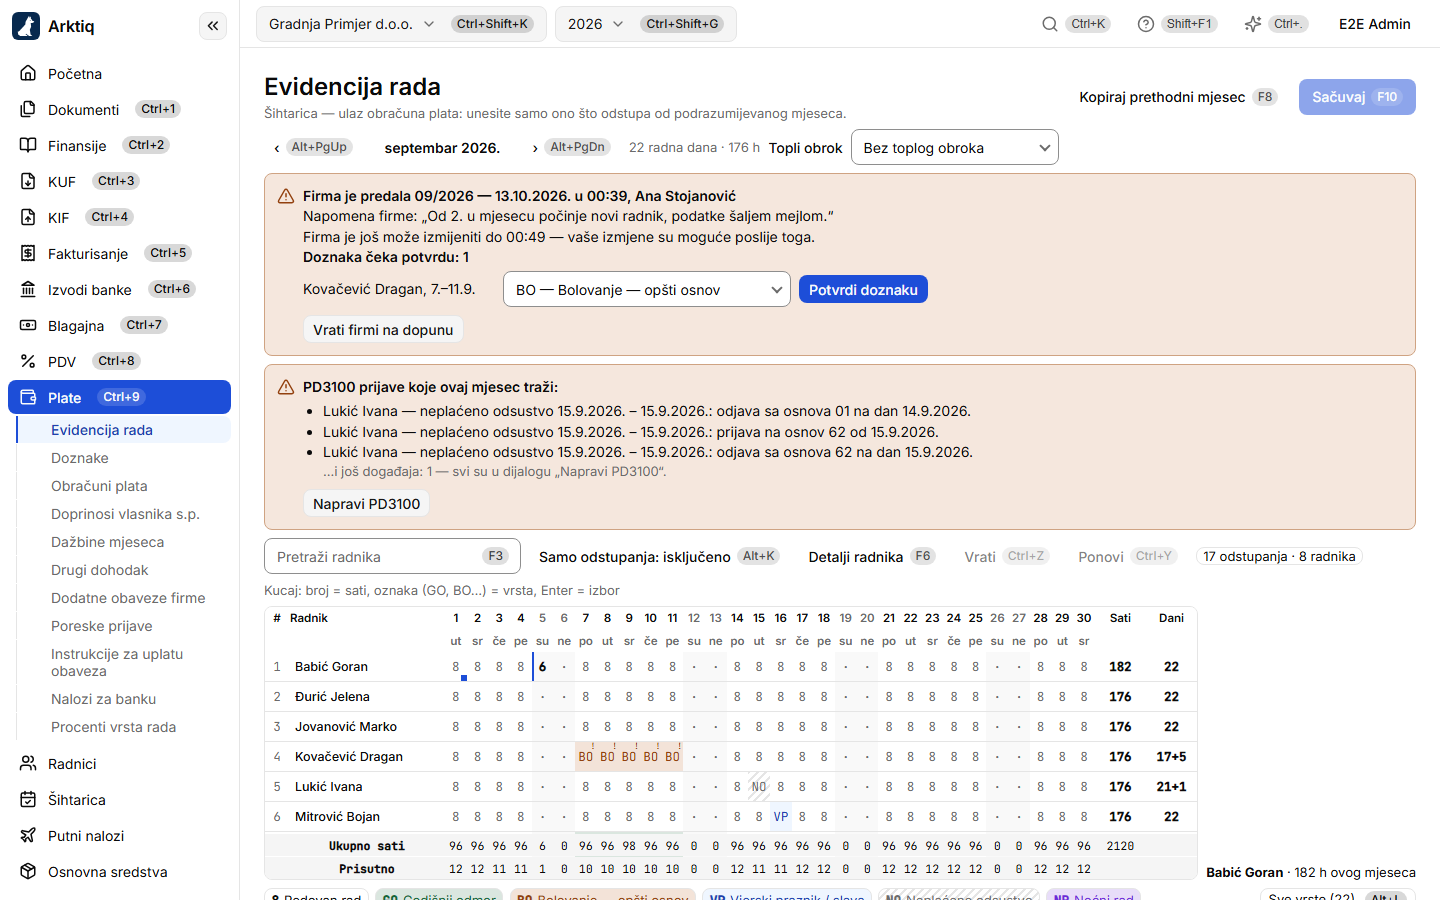Screen dimensions: 1440x900
Task: Click the sparkle assistant icon
Action: click(1253, 24)
